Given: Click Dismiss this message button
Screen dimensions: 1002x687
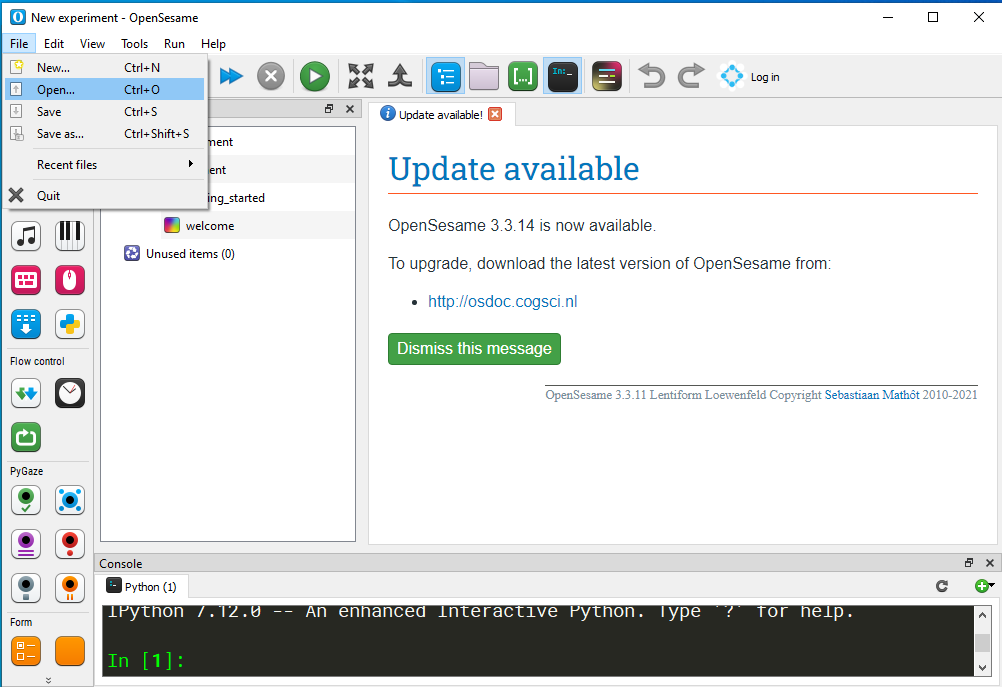Looking at the screenshot, I should 474,349.
